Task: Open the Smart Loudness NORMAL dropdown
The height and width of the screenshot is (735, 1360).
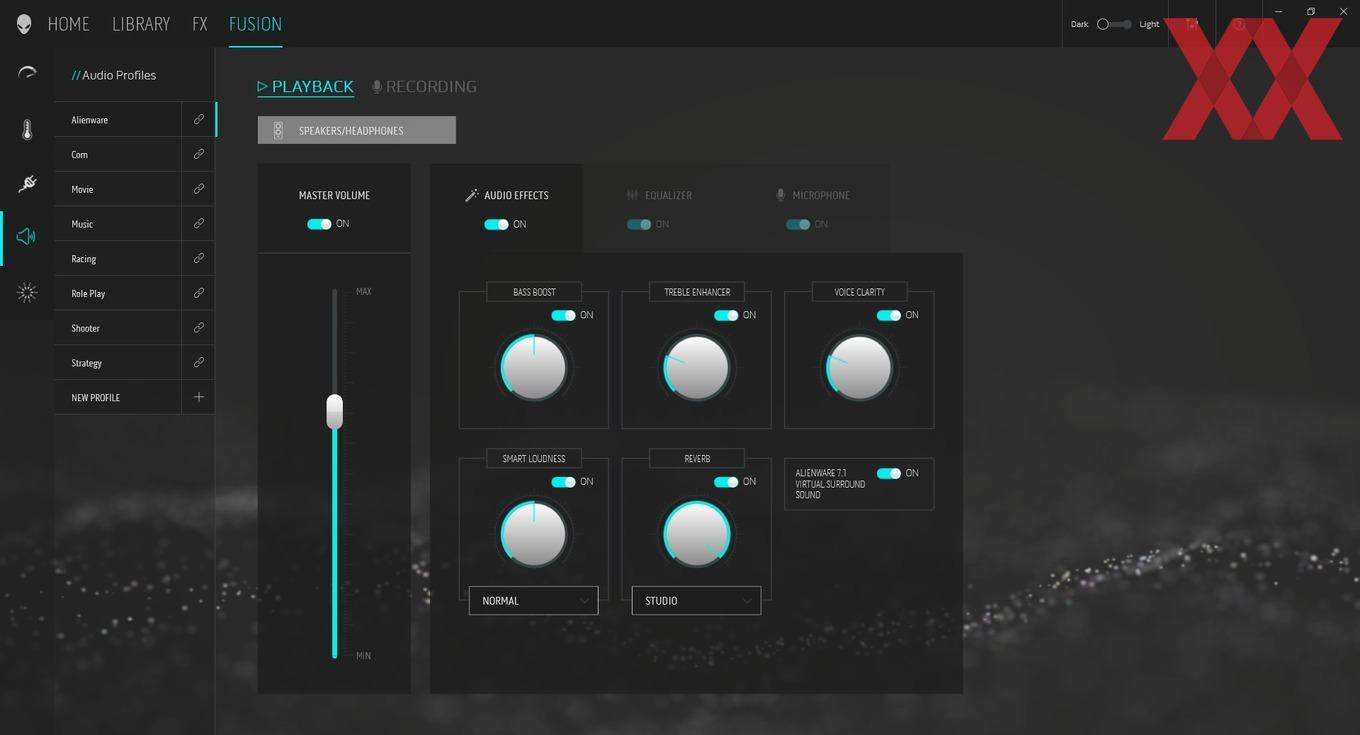Action: 534,600
